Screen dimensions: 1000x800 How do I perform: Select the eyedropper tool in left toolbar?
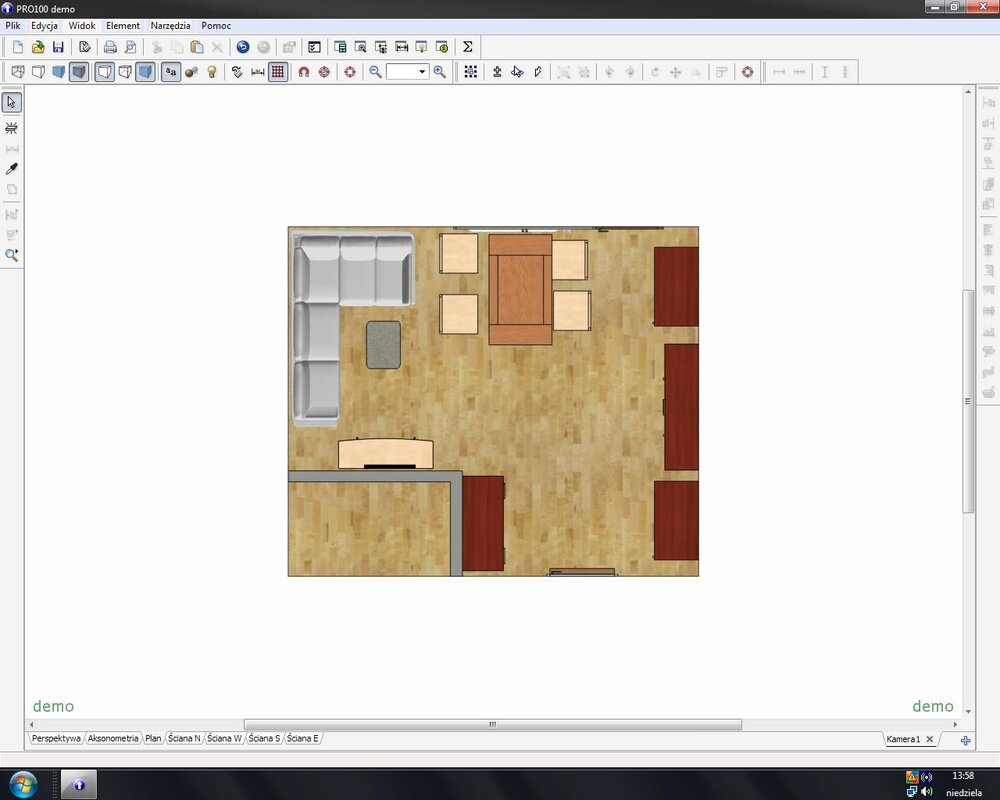pos(12,169)
